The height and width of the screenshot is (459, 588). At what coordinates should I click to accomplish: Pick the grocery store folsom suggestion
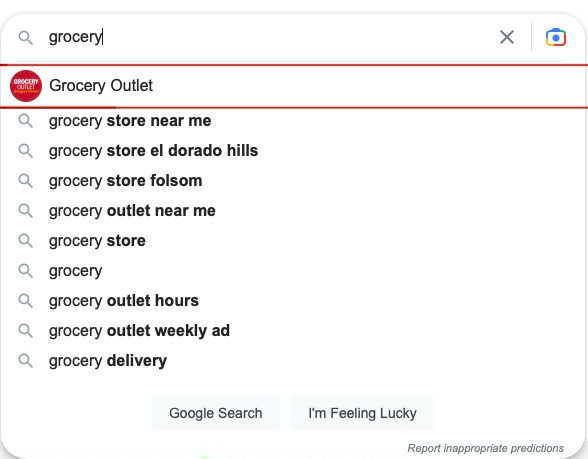(x=294, y=181)
